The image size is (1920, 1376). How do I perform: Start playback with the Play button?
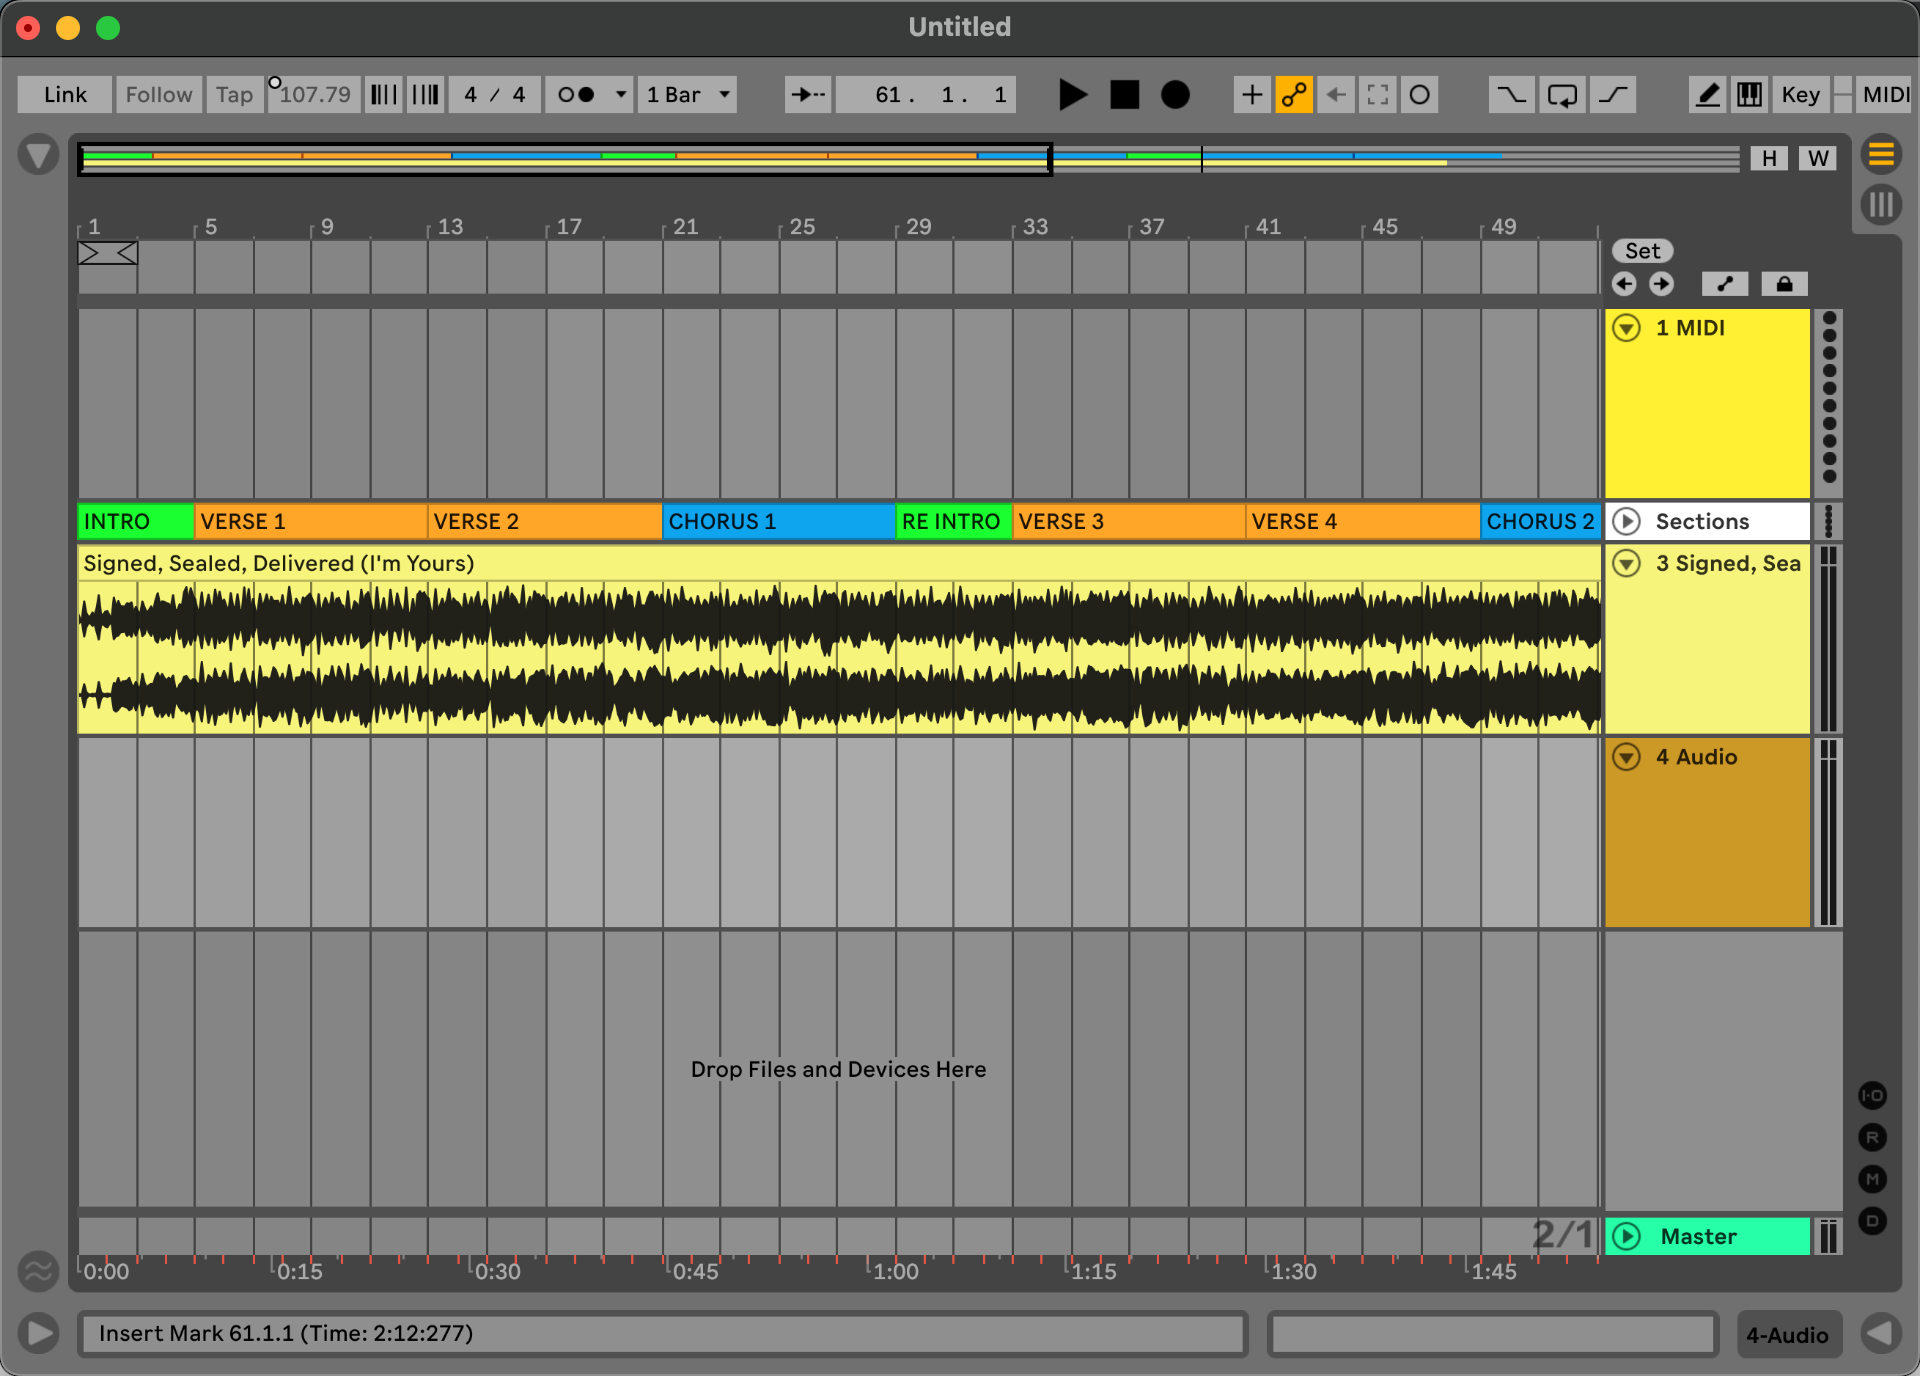coord(1072,95)
